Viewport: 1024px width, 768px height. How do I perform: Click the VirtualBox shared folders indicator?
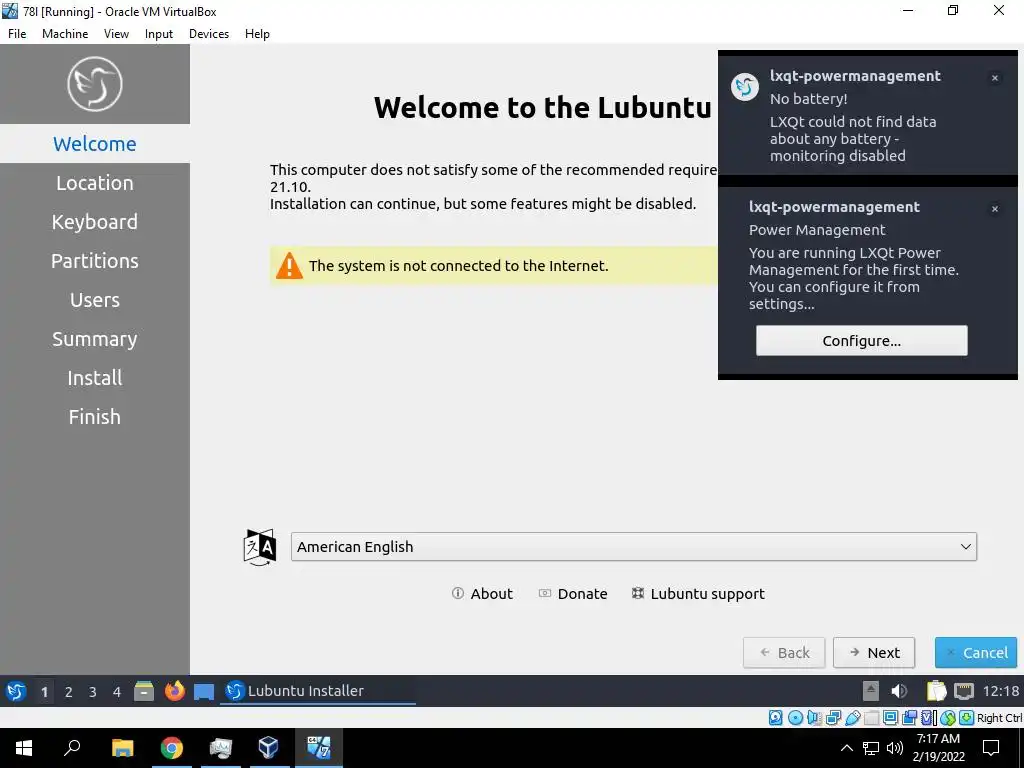pos(871,718)
